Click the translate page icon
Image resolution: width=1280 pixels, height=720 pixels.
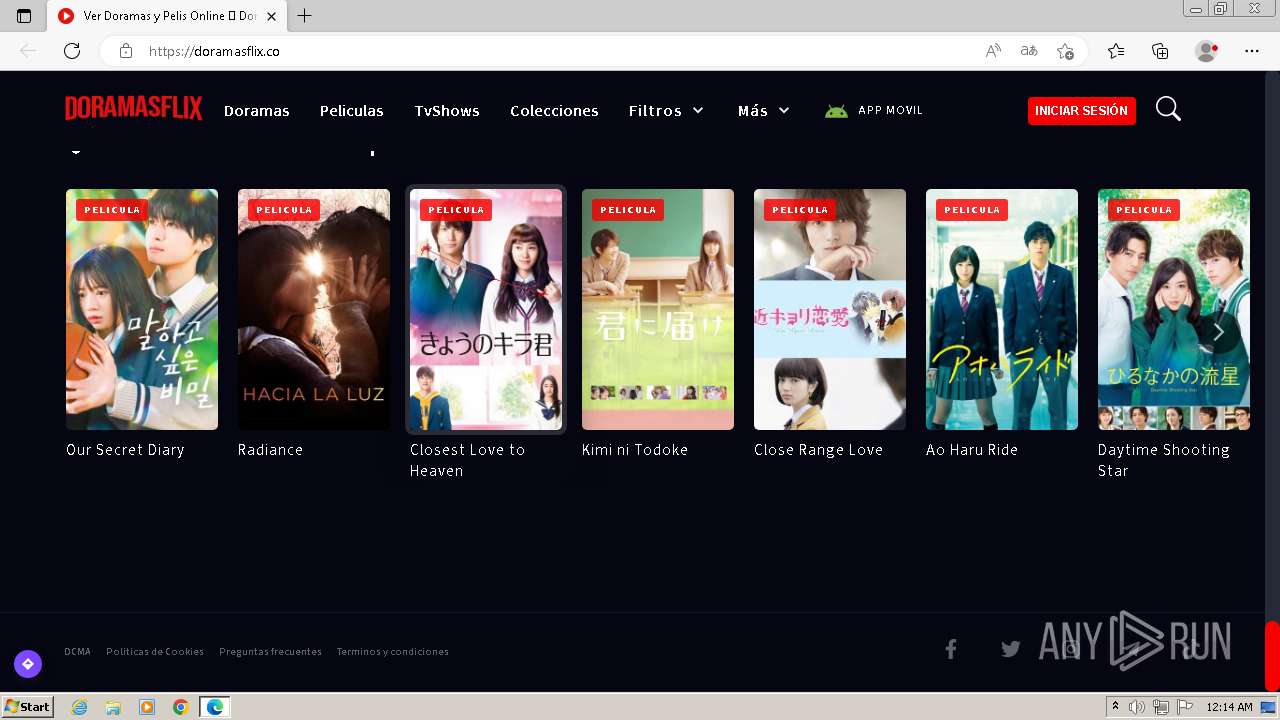[x=1029, y=51]
